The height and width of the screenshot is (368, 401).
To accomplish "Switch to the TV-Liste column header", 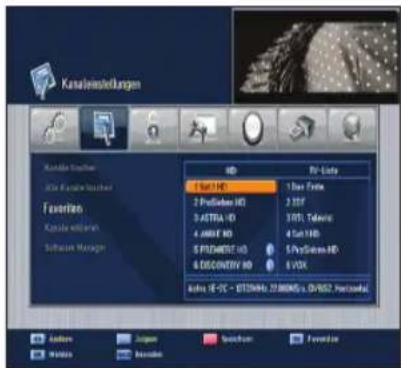I will click(x=323, y=171).
